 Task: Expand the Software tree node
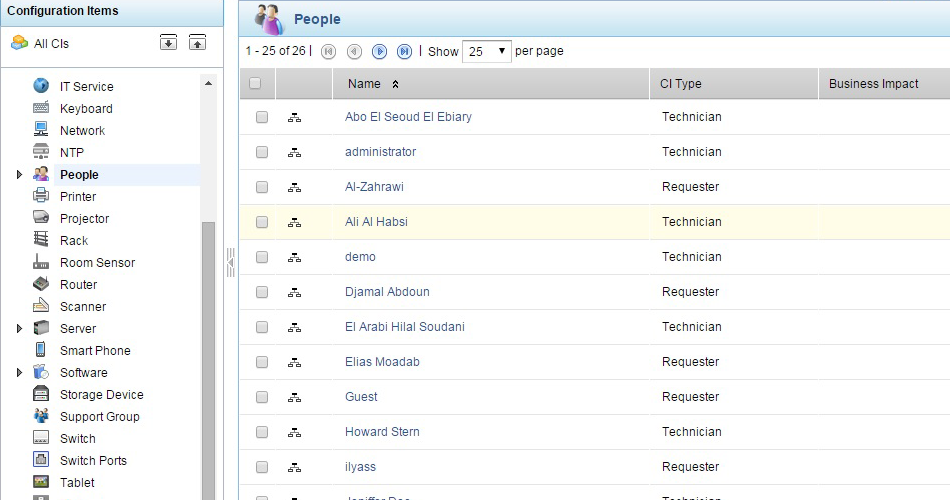point(19,372)
